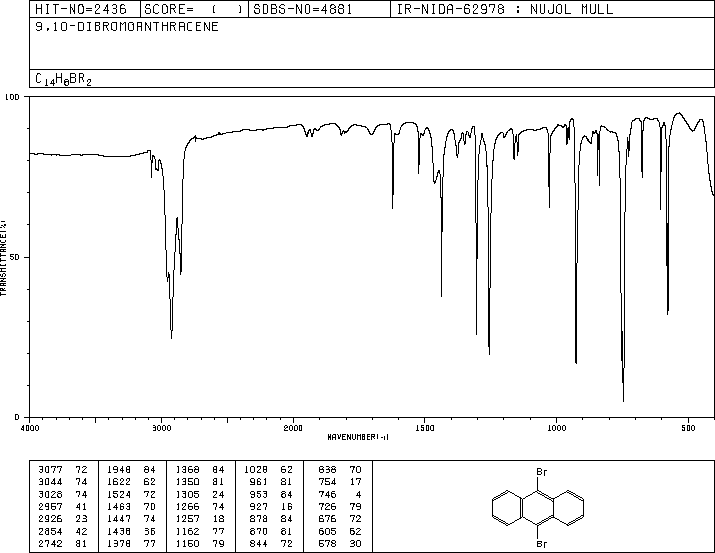Click the 1463 wavenumber in the peak table
Screen dimensions: 715x553
pyautogui.click(x=119, y=506)
